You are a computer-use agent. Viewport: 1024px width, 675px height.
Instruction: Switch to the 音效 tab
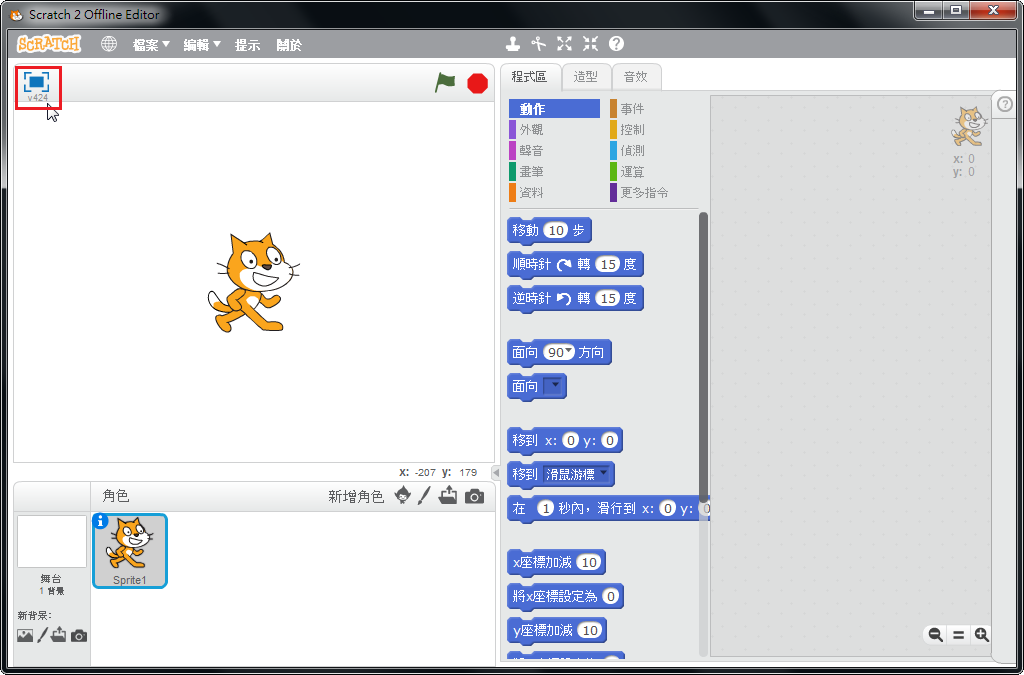pos(635,77)
